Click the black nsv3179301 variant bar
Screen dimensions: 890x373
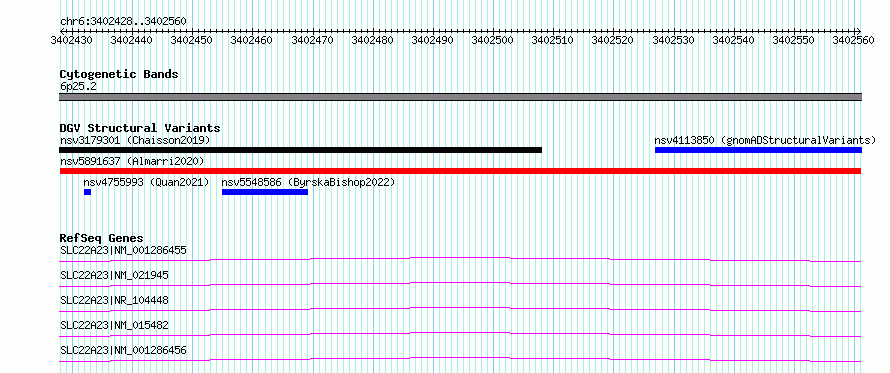pyautogui.click(x=300, y=150)
